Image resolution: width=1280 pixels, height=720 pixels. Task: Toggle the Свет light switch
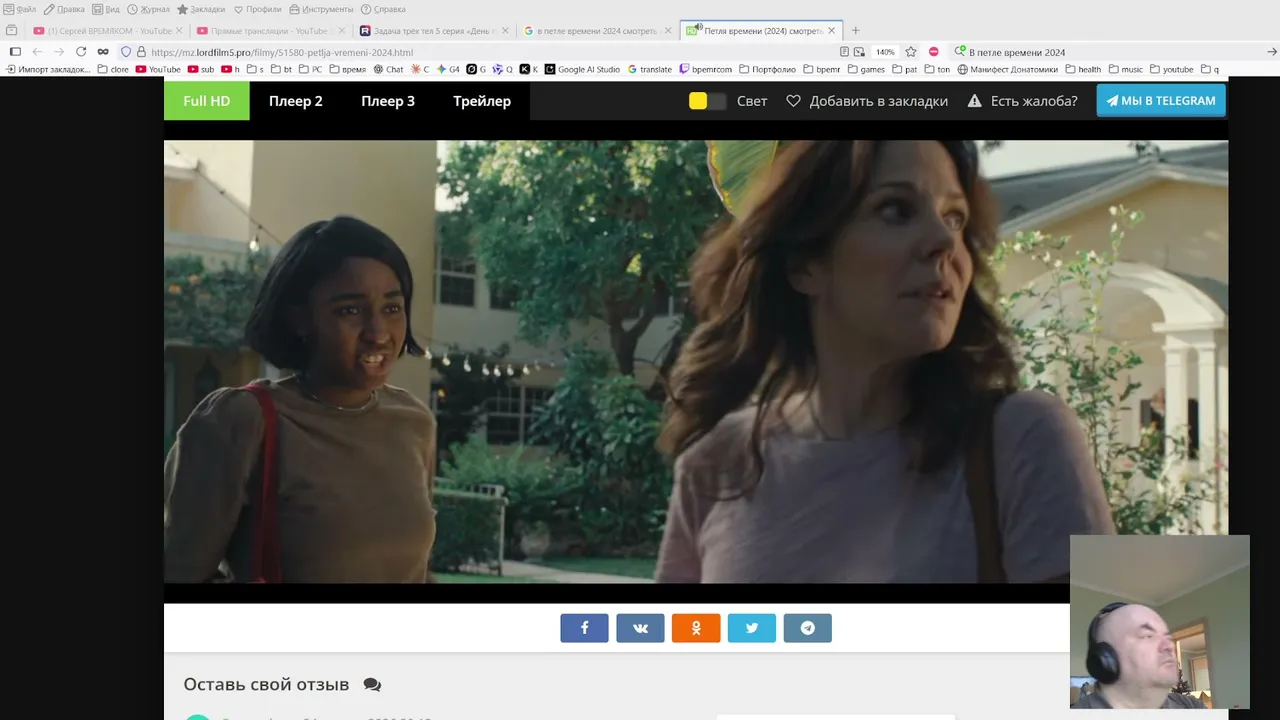pos(707,101)
